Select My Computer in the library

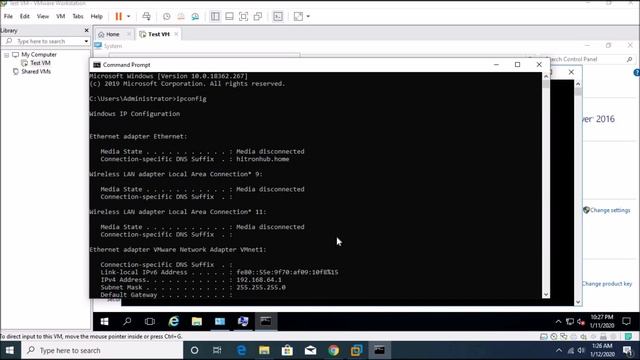pos(39,54)
